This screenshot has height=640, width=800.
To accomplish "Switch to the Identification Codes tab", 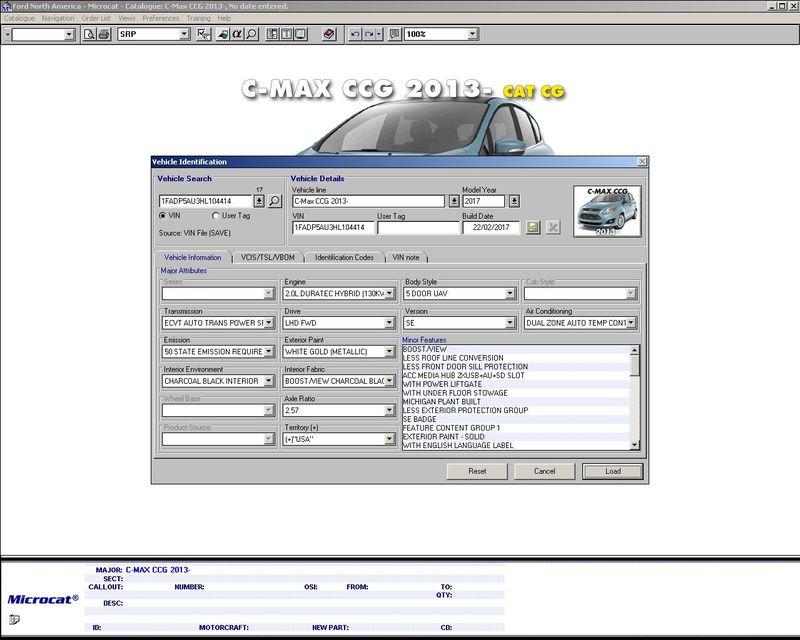I will click(344, 258).
